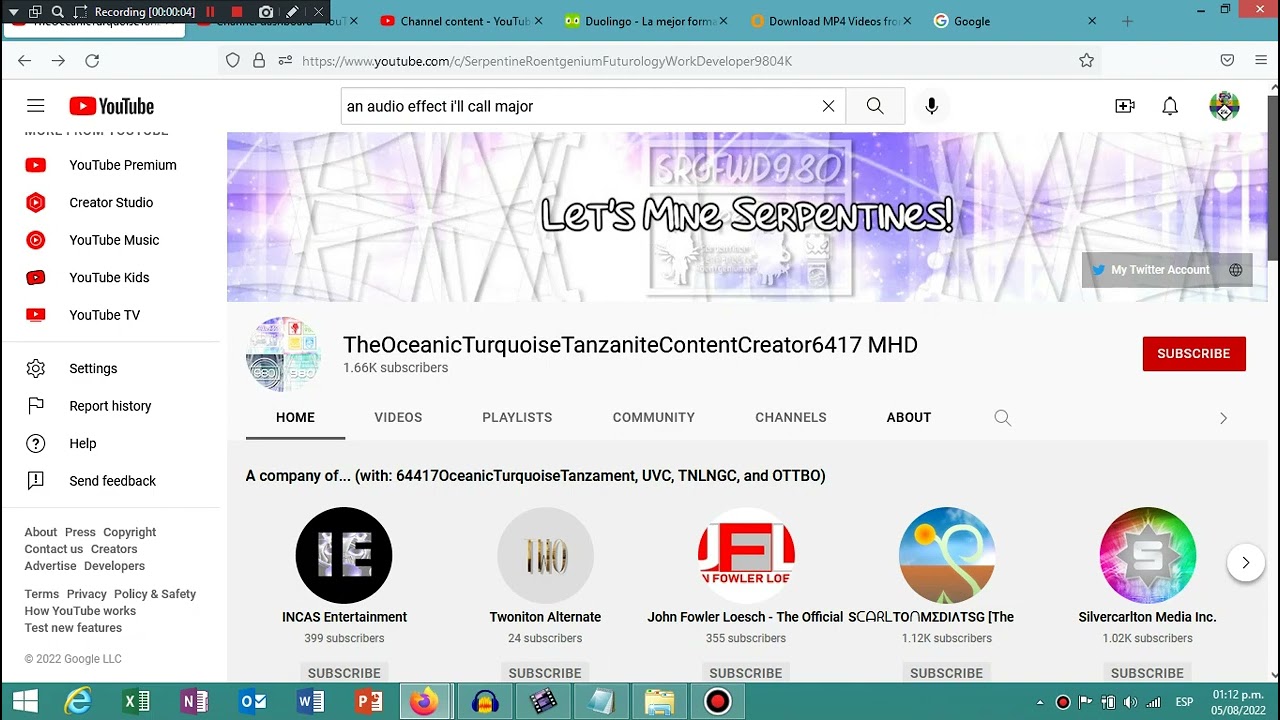This screenshot has height=720, width=1280.
Task: Start voice search with the microphone
Action: pos(931,106)
